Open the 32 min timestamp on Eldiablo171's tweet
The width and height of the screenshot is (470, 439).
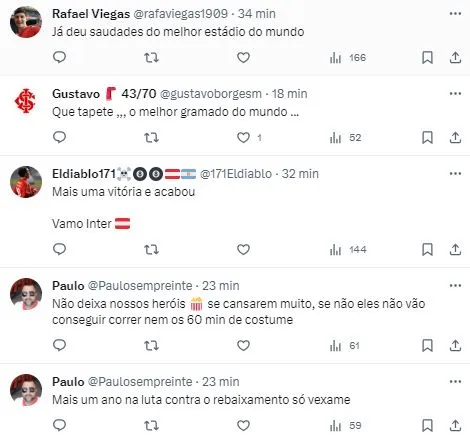[300, 174]
